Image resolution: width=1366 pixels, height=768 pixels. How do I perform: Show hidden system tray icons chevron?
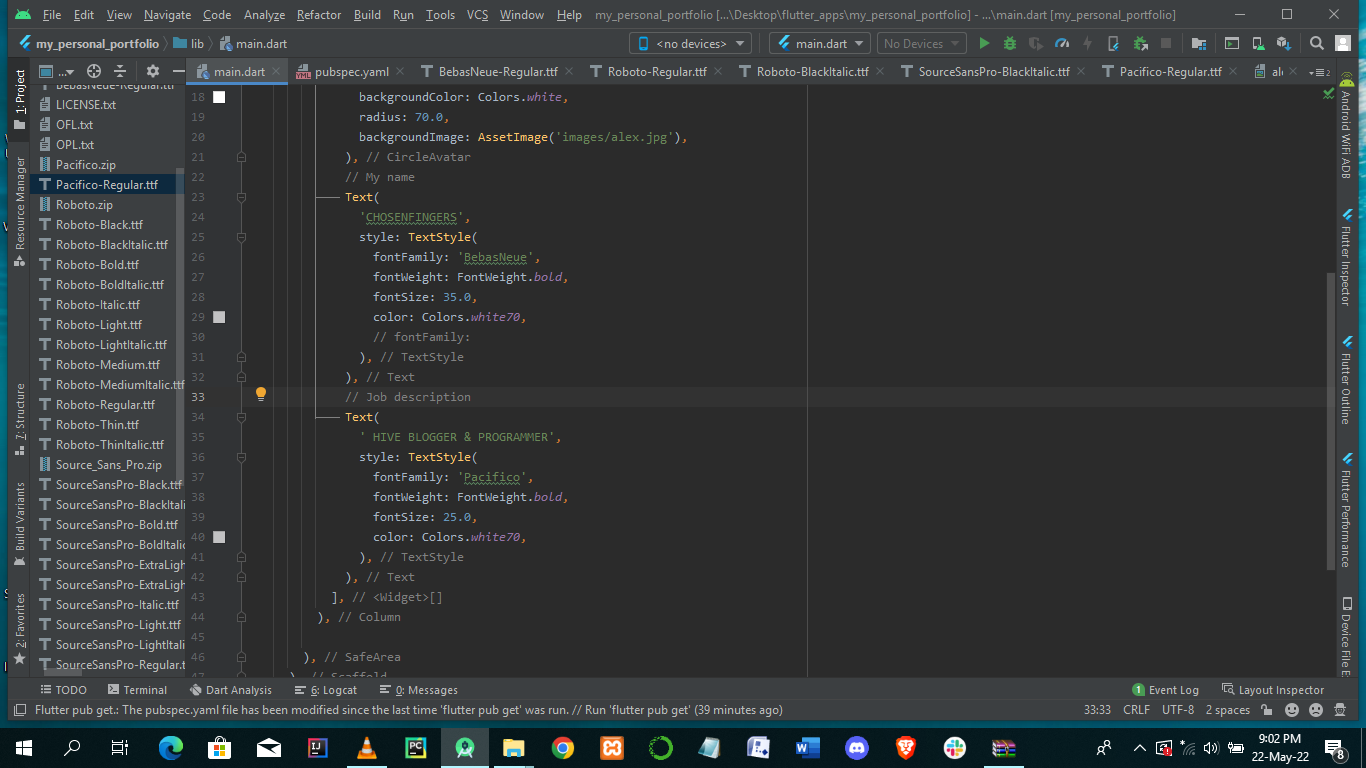click(x=1139, y=747)
